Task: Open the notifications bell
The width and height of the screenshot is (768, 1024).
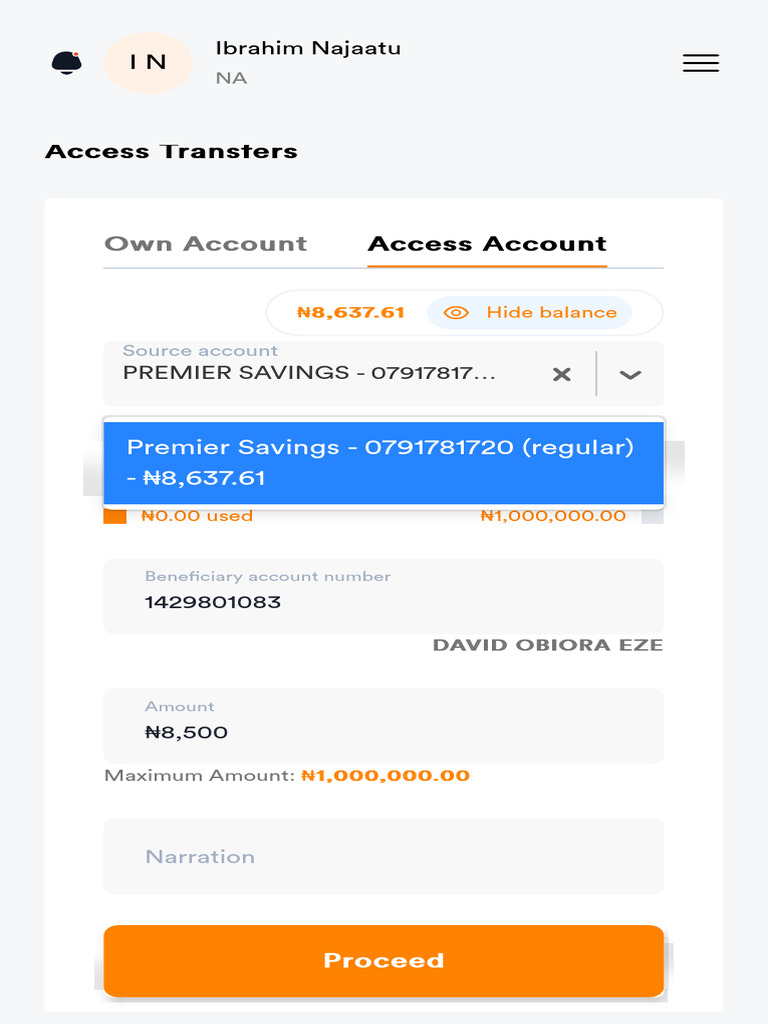Action: tap(66, 62)
